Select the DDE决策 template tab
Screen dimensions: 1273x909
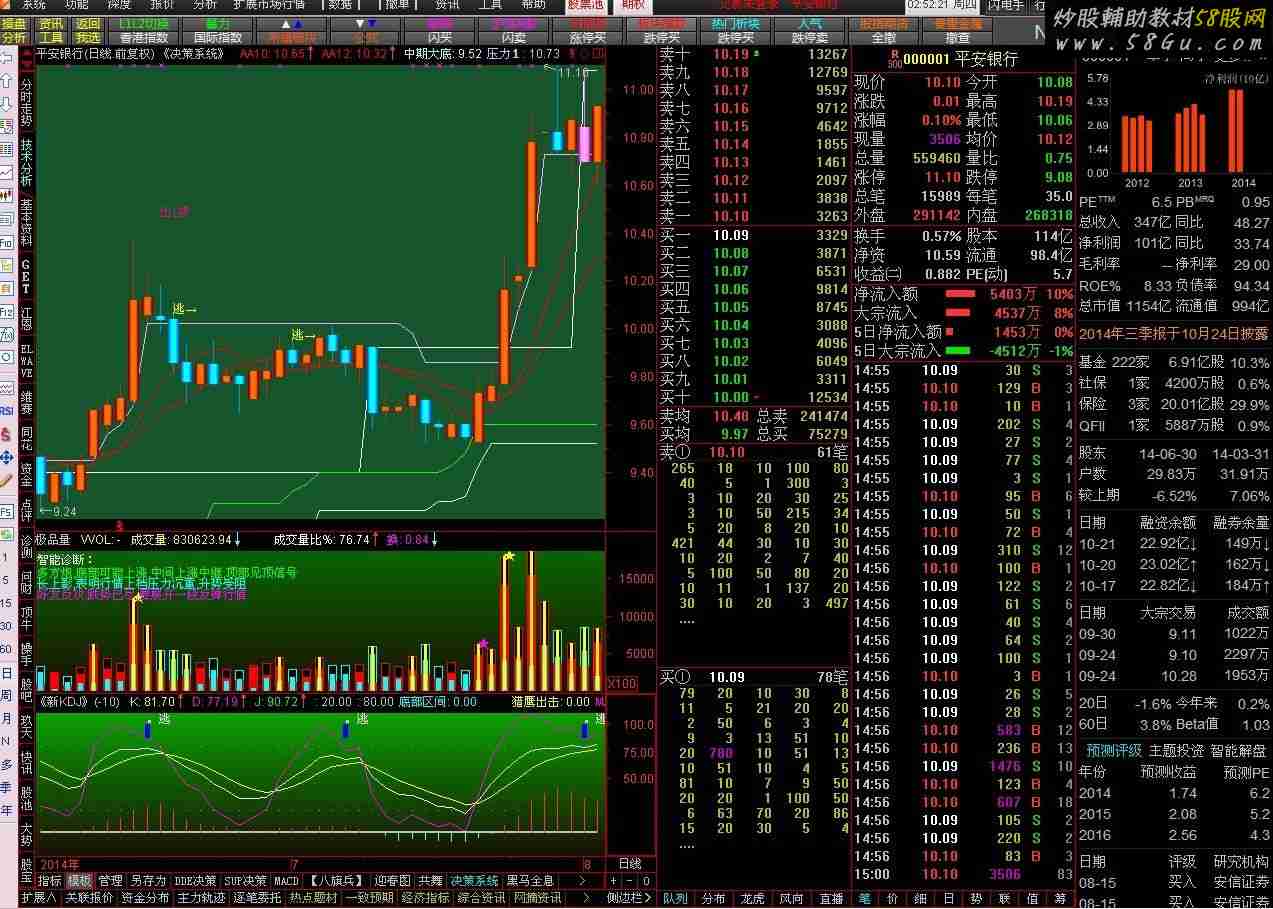click(x=195, y=881)
